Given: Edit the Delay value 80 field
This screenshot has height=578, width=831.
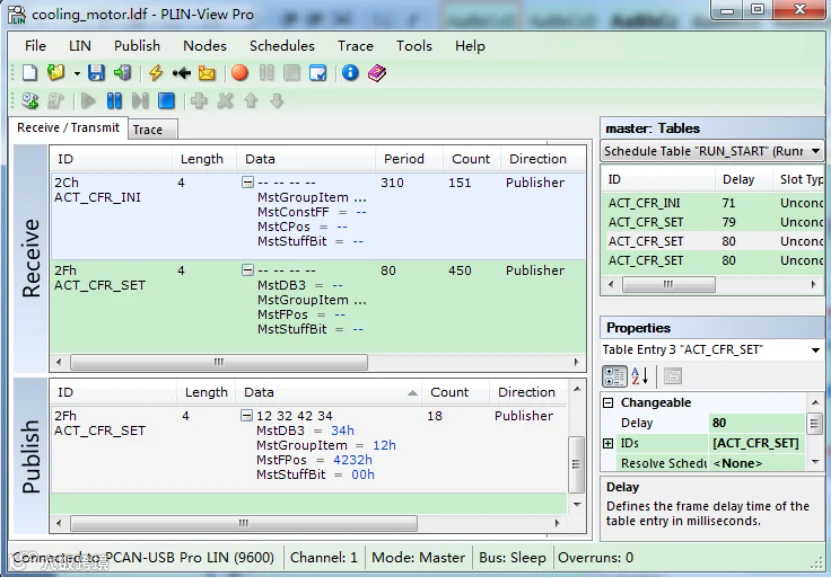Looking at the screenshot, I should tap(756, 423).
